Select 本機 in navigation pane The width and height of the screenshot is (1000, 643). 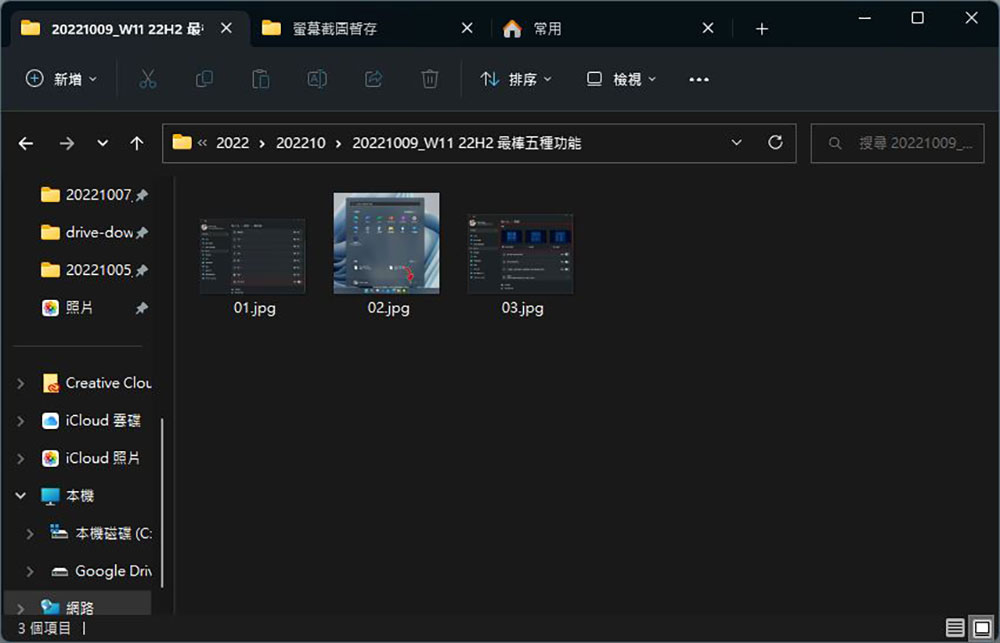(68, 496)
